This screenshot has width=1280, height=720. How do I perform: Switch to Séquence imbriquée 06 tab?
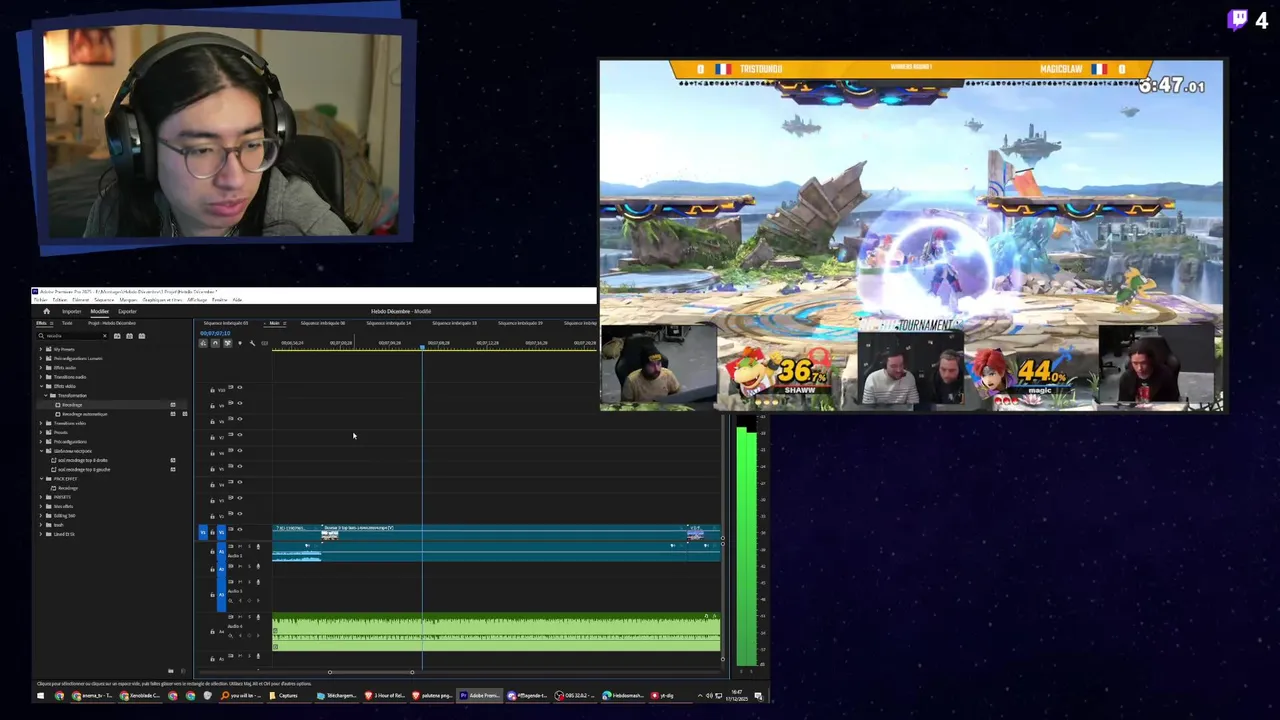[323, 323]
